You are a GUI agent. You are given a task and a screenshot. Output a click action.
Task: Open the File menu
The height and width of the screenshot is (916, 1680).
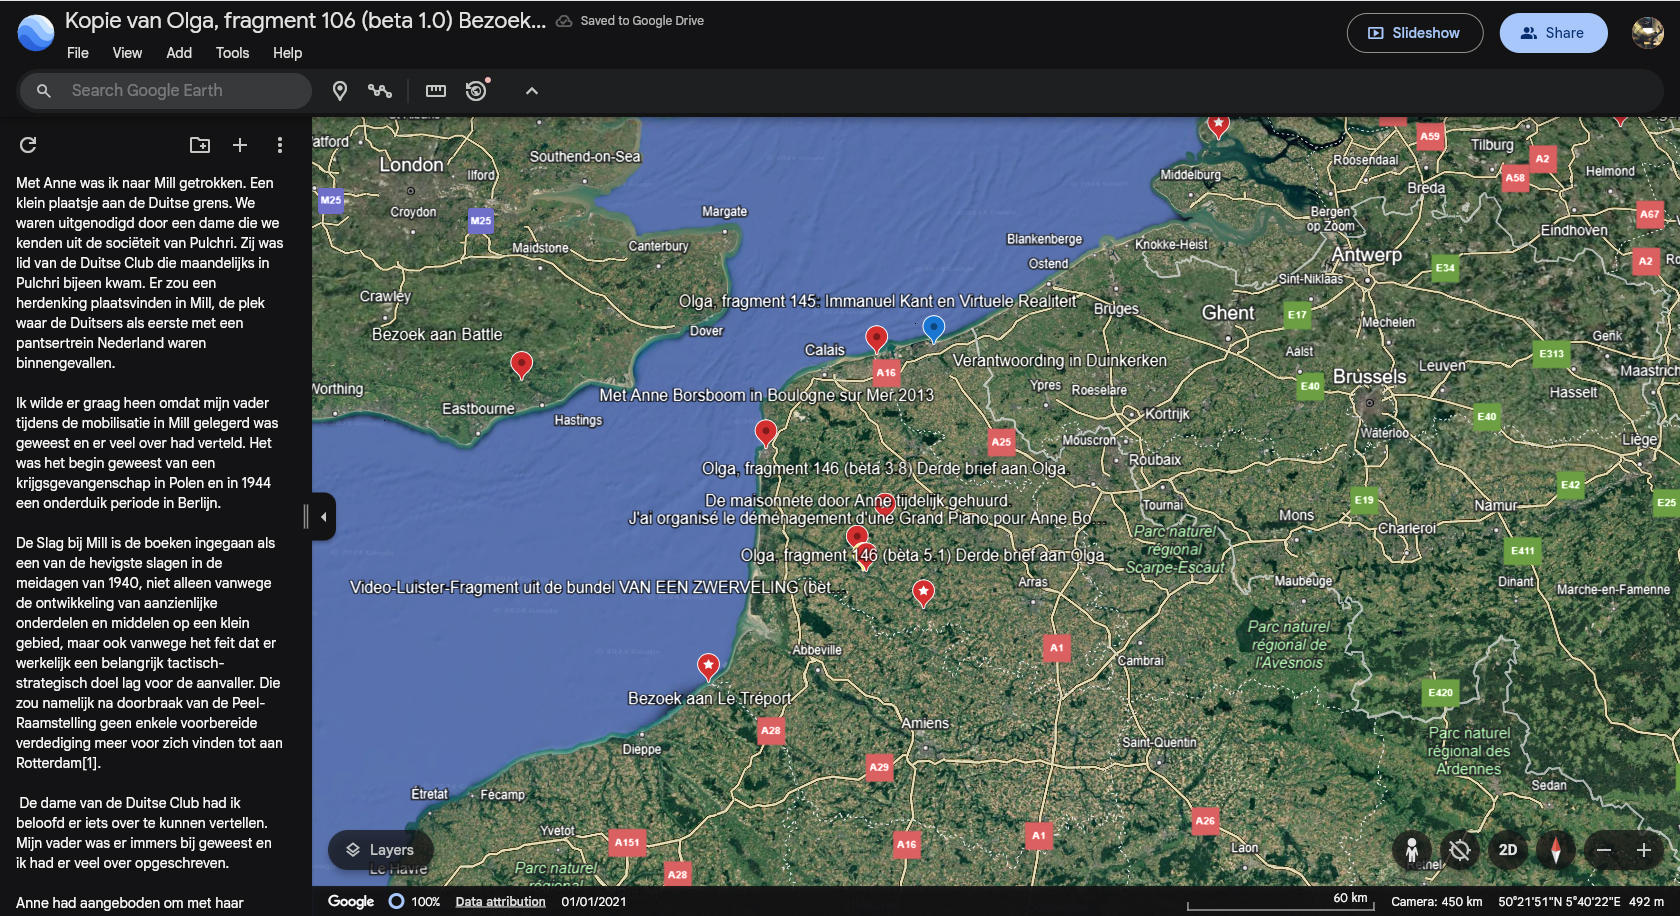77,53
